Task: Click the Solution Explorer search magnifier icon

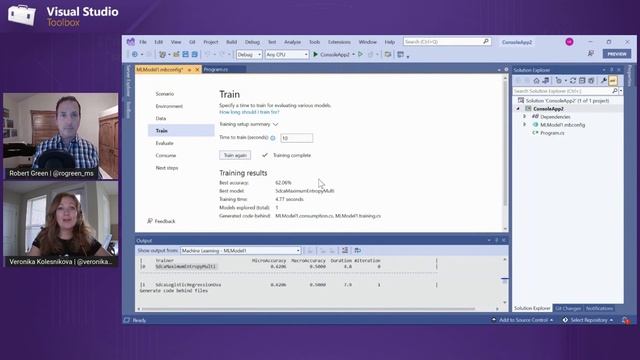Action: tap(615, 91)
